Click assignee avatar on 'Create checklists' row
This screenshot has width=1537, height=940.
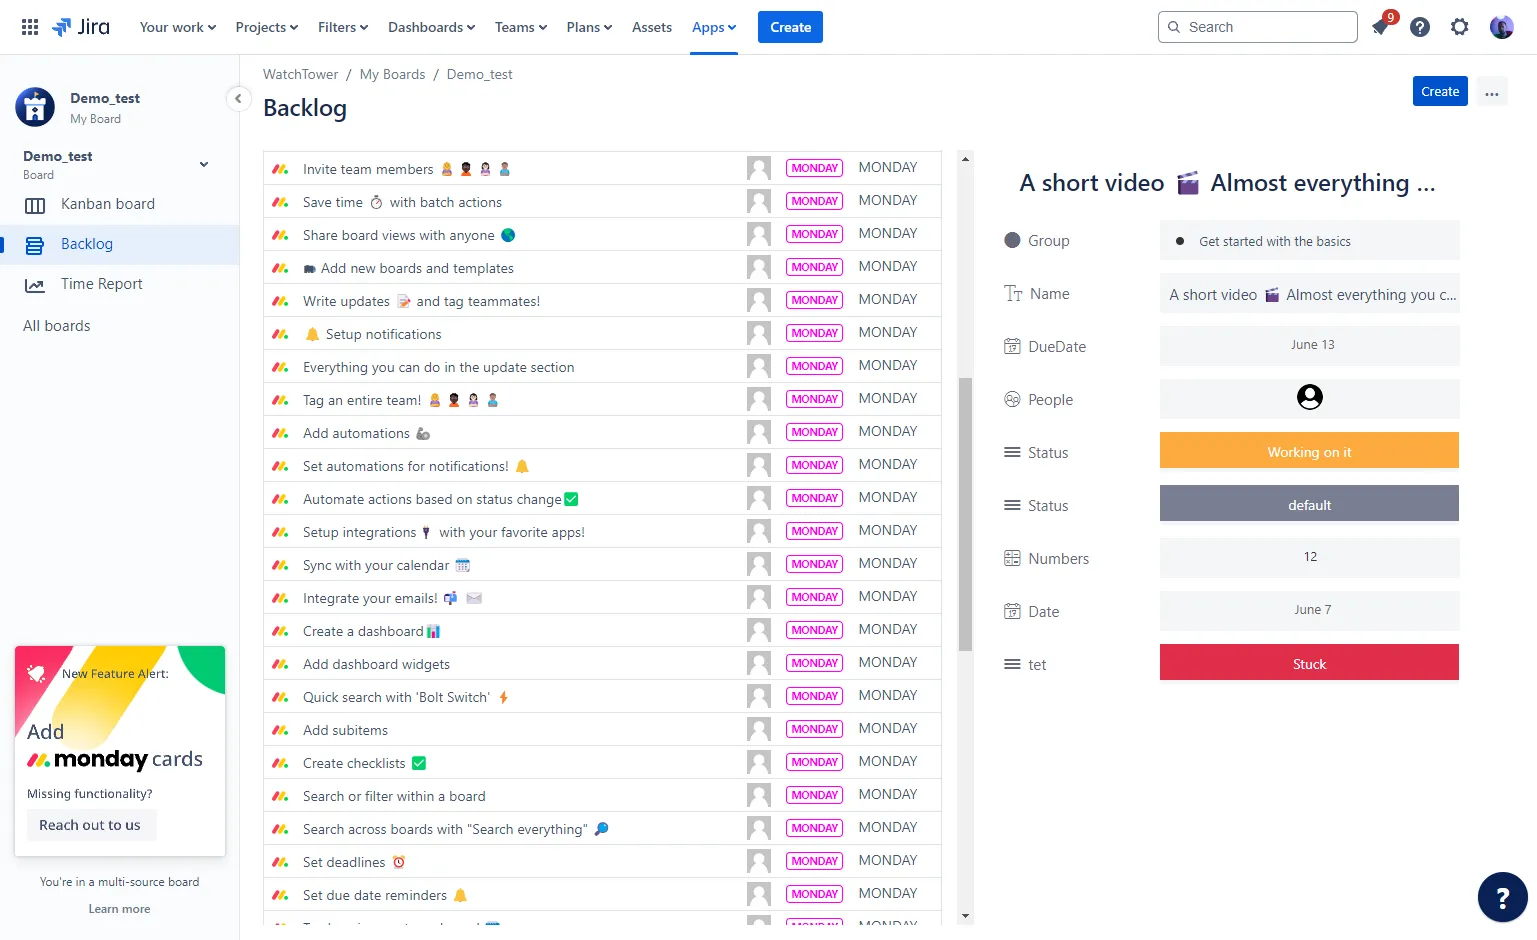point(759,762)
